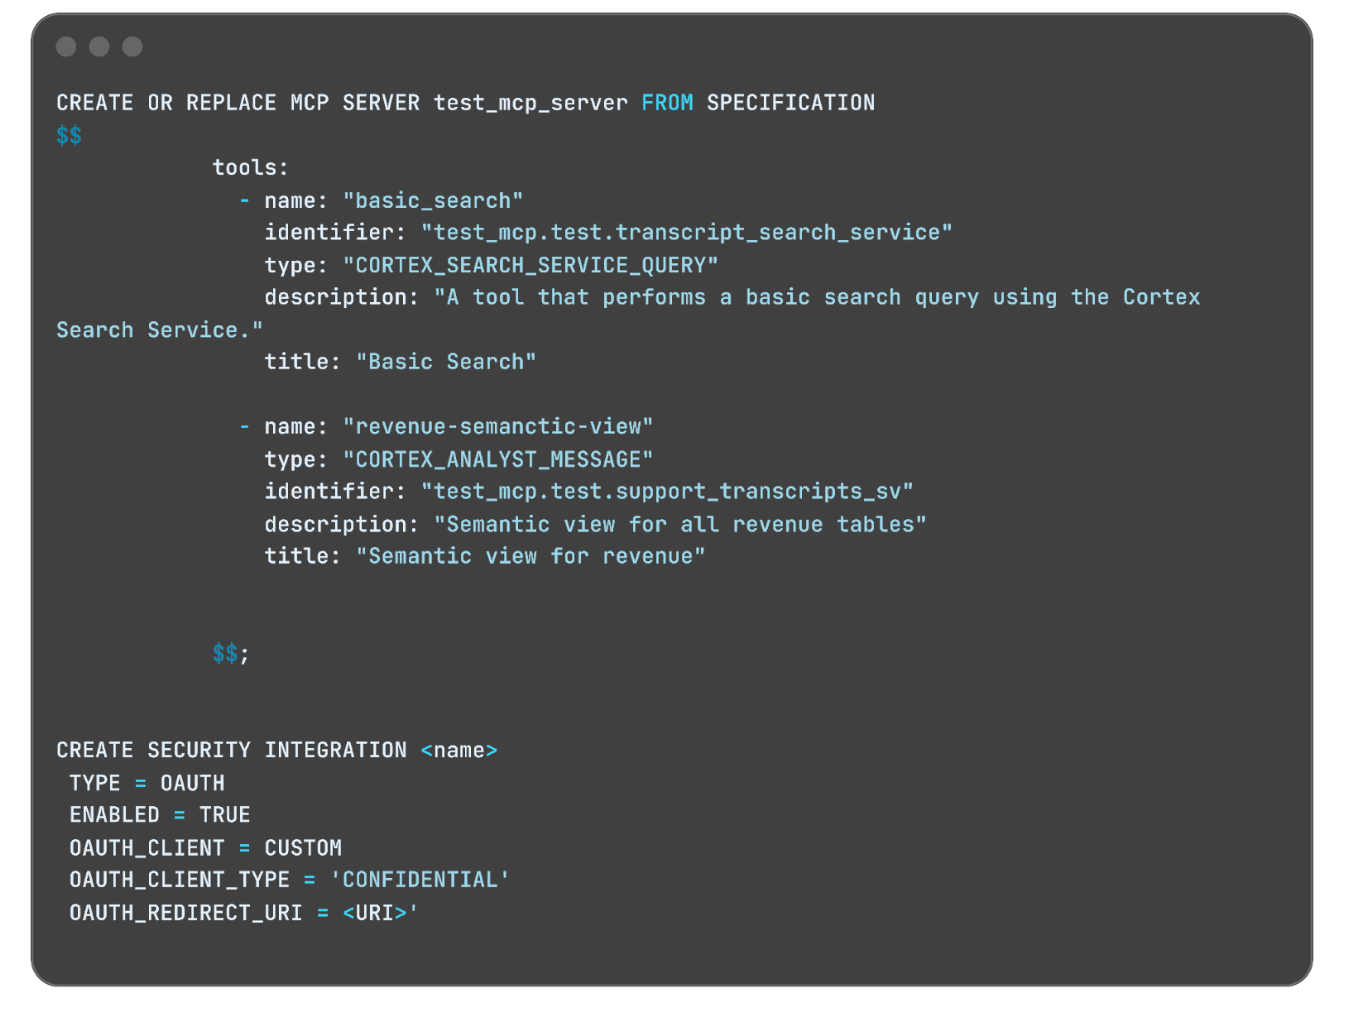Screen dimensions: 1350x1020
Task: Click the middle gray window dot
Action: 99,47
